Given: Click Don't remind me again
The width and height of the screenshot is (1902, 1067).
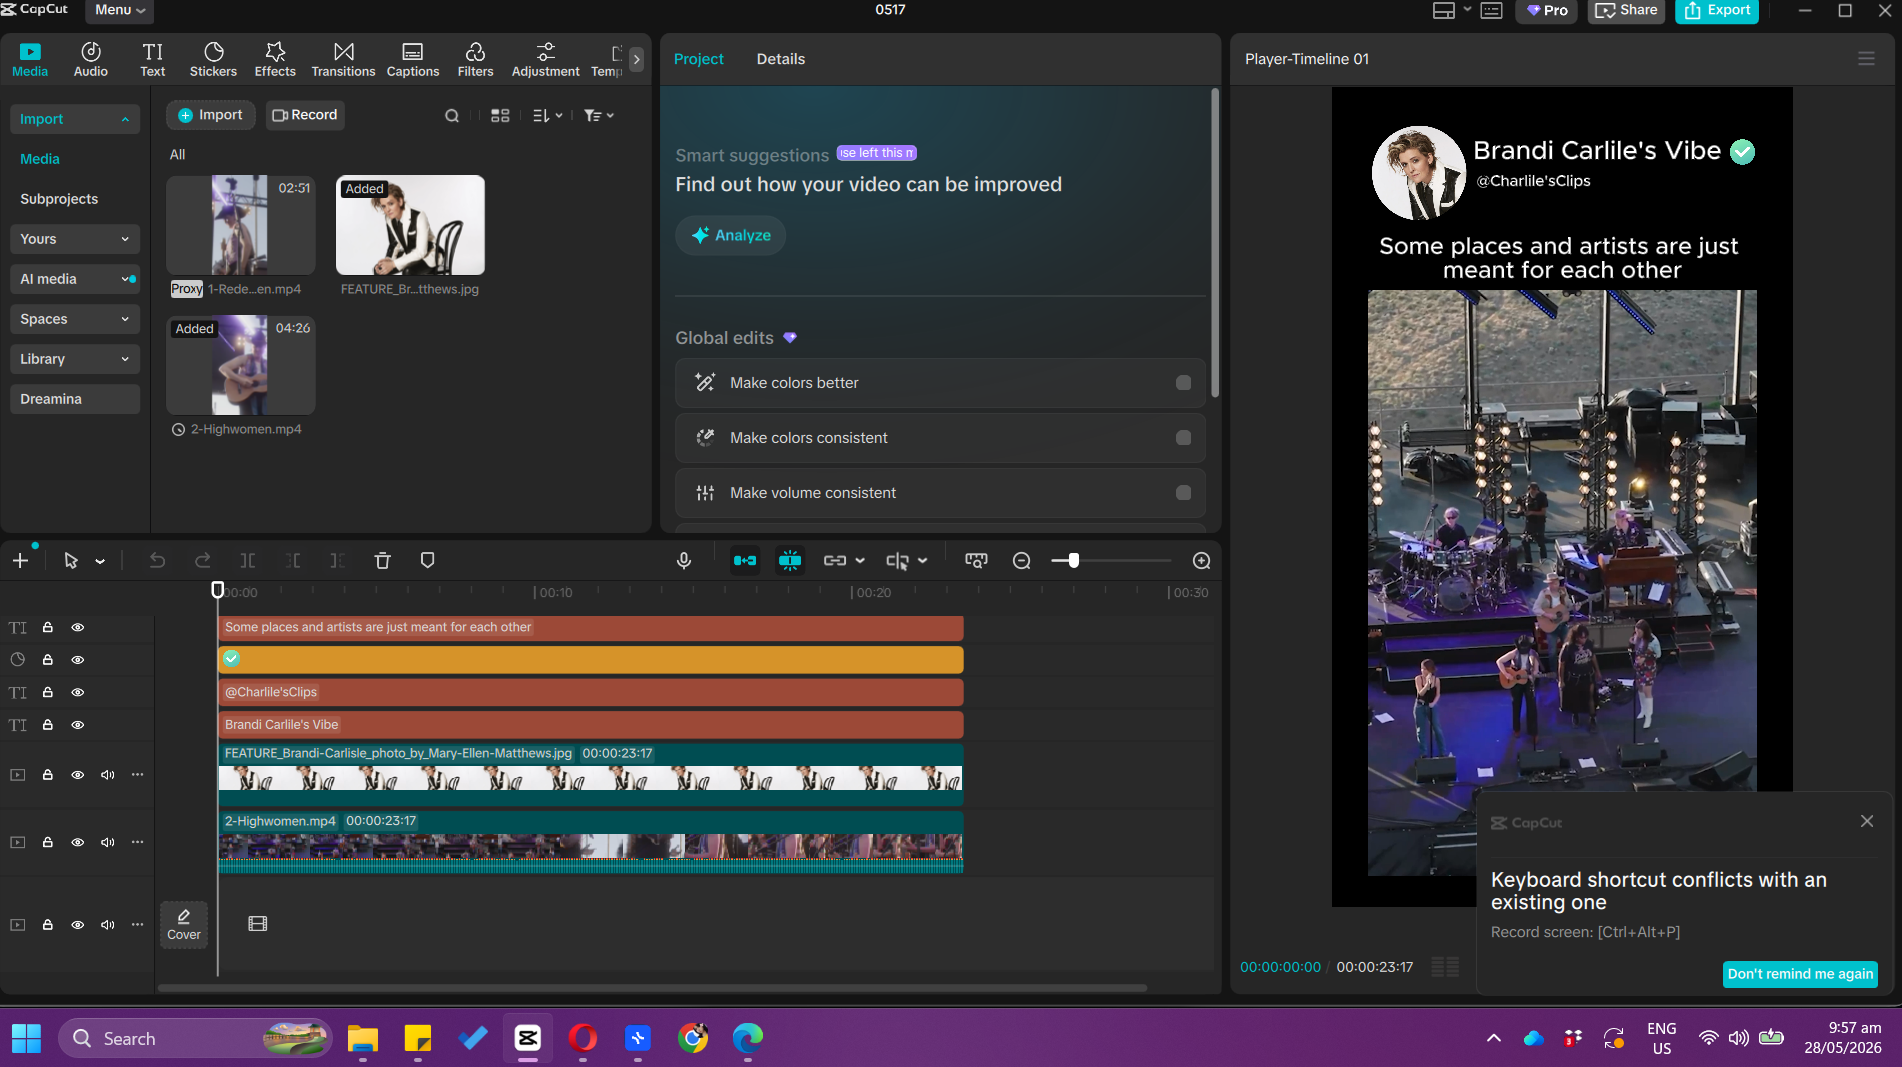Looking at the screenshot, I should click(x=1800, y=974).
